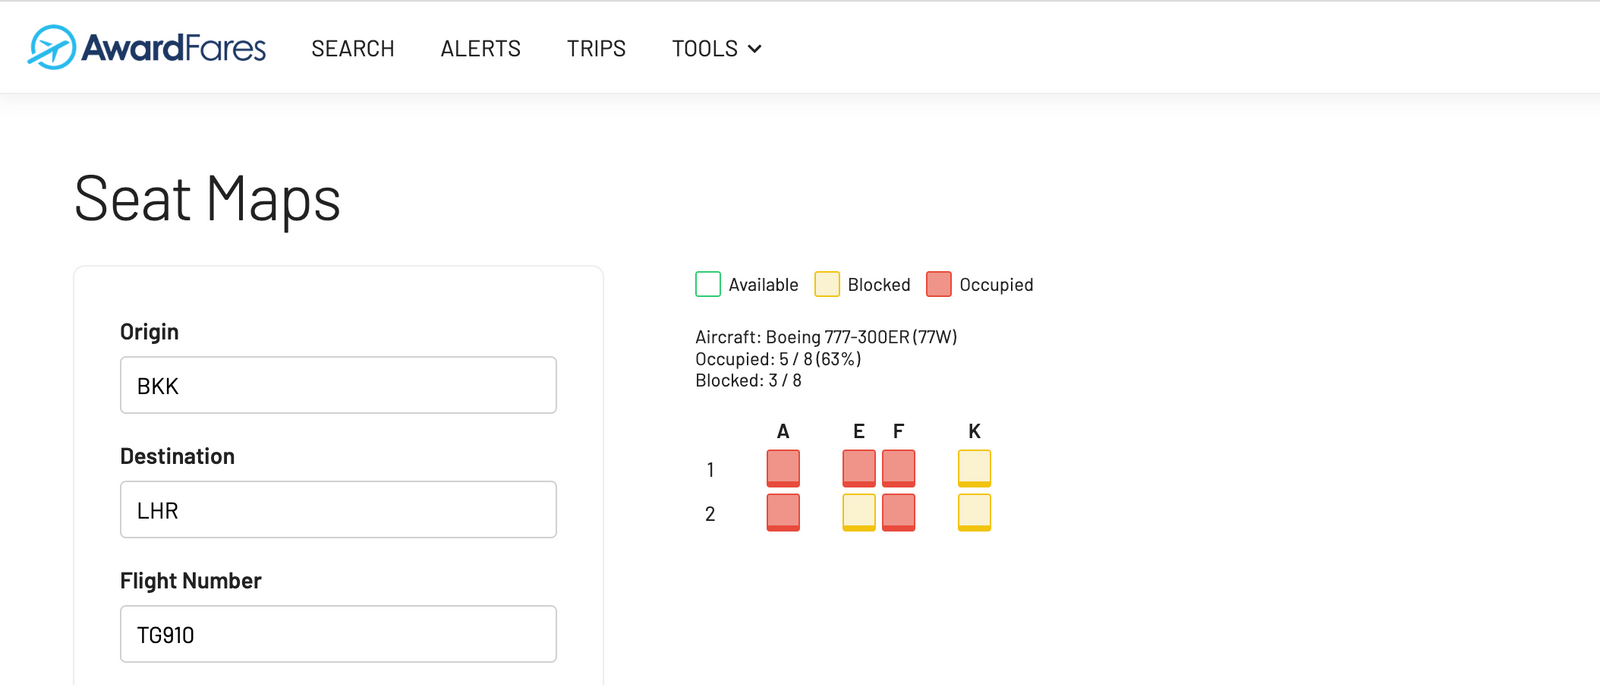Image resolution: width=1600 pixels, height=685 pixels.
Task: Go to the TRIPS page
Action: click(x=596, y=48)
